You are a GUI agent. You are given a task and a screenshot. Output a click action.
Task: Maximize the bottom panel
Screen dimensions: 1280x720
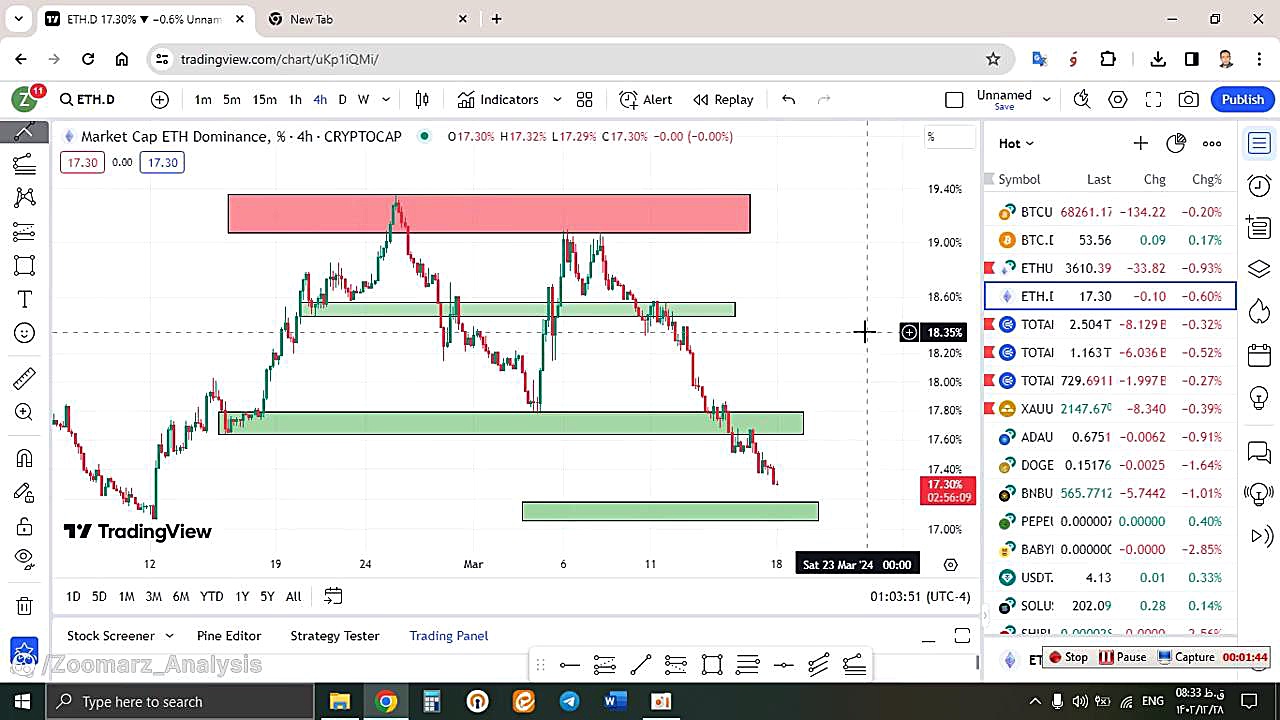point(962,636)
